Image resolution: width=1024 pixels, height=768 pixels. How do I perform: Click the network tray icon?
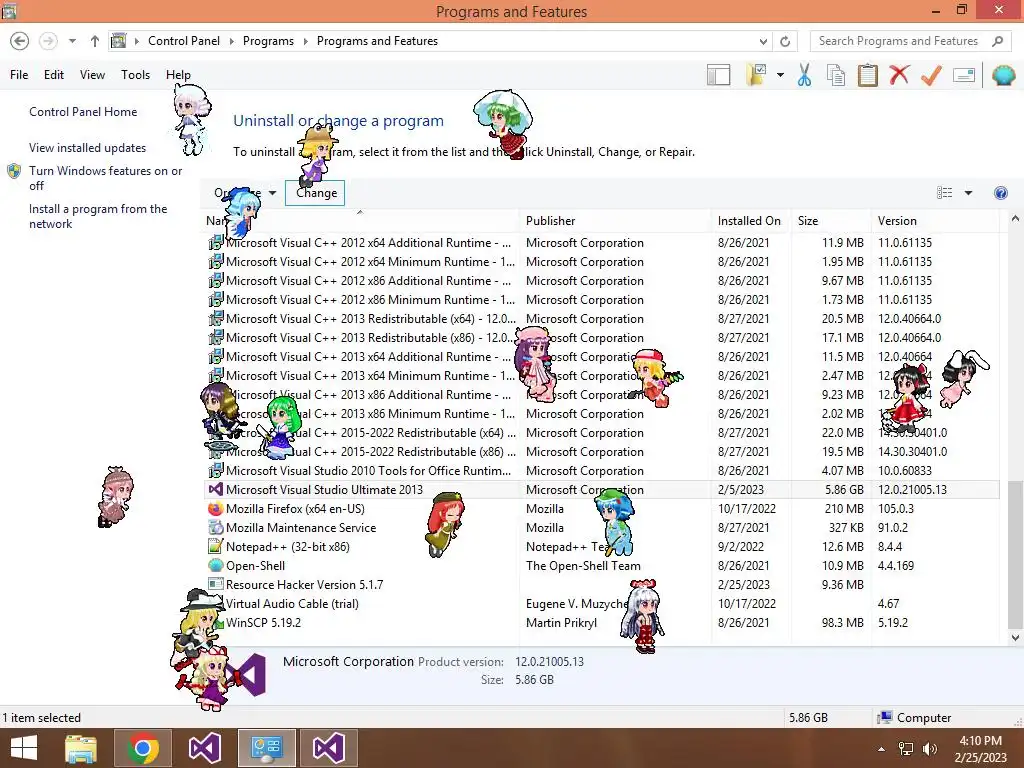coord(906,749)
